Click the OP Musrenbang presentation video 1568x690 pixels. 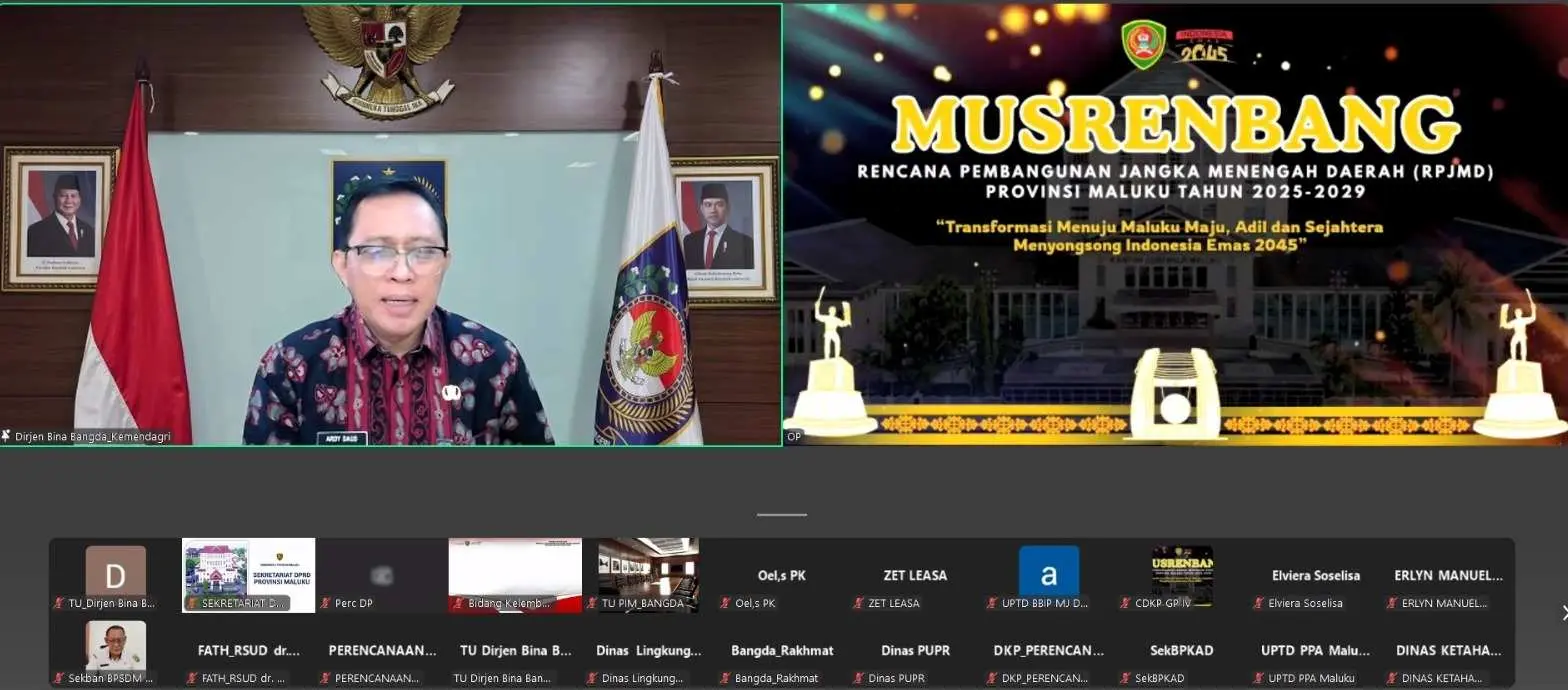(1175, 225)
